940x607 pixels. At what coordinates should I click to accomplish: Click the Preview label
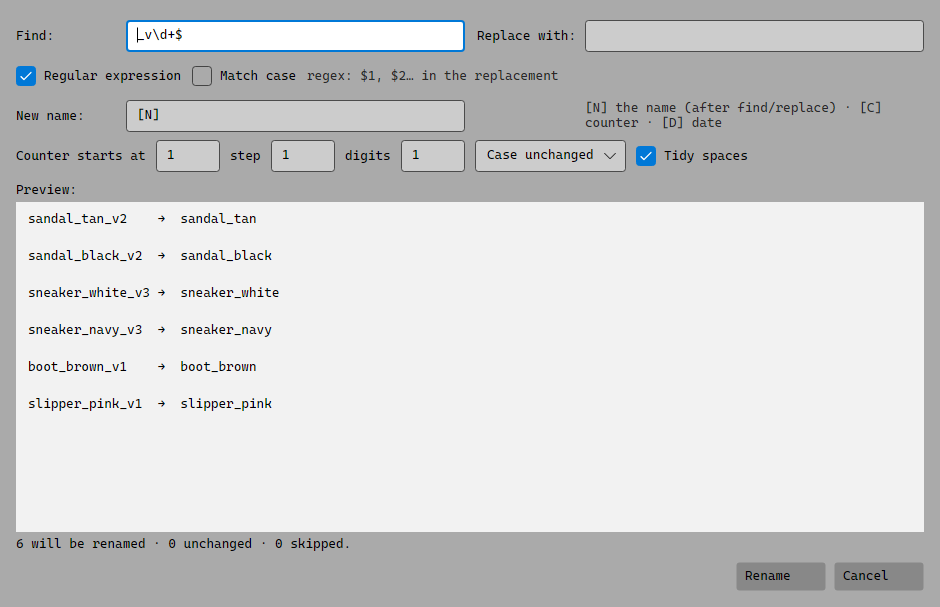click(x=46, y=190)
